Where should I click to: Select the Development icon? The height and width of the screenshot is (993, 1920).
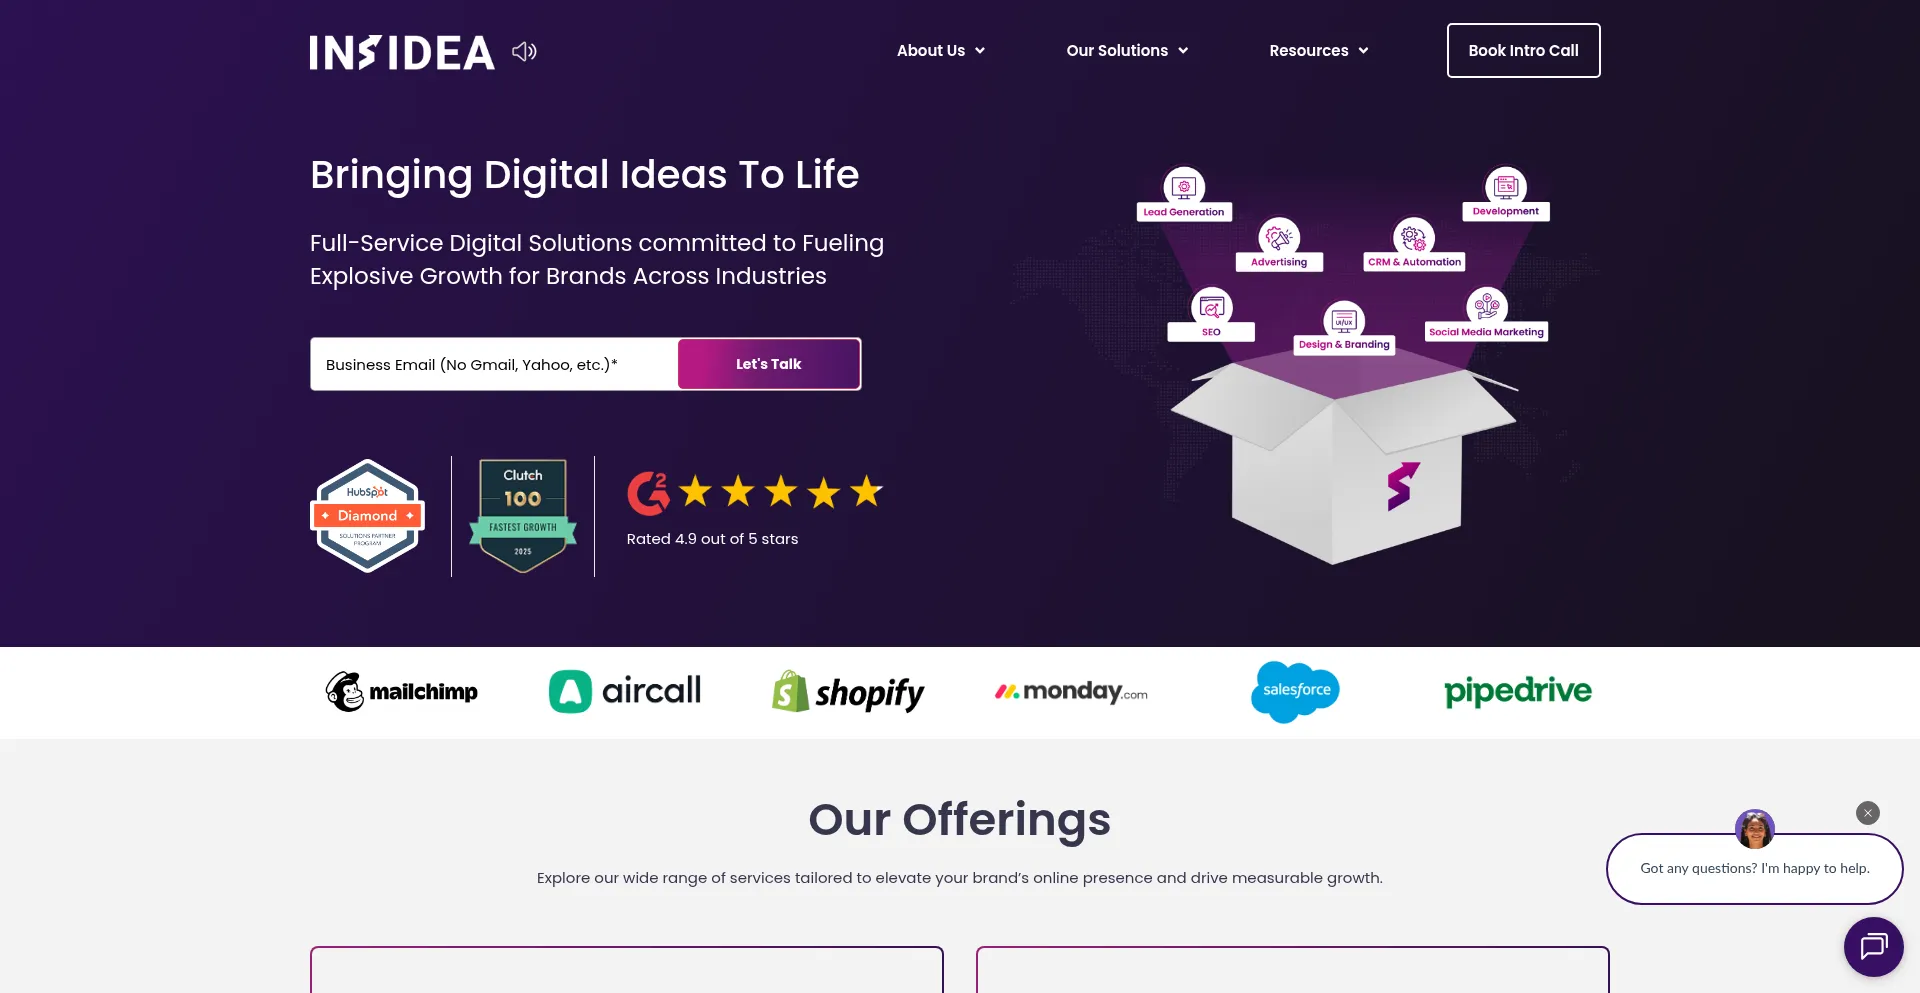(1505, 186)
